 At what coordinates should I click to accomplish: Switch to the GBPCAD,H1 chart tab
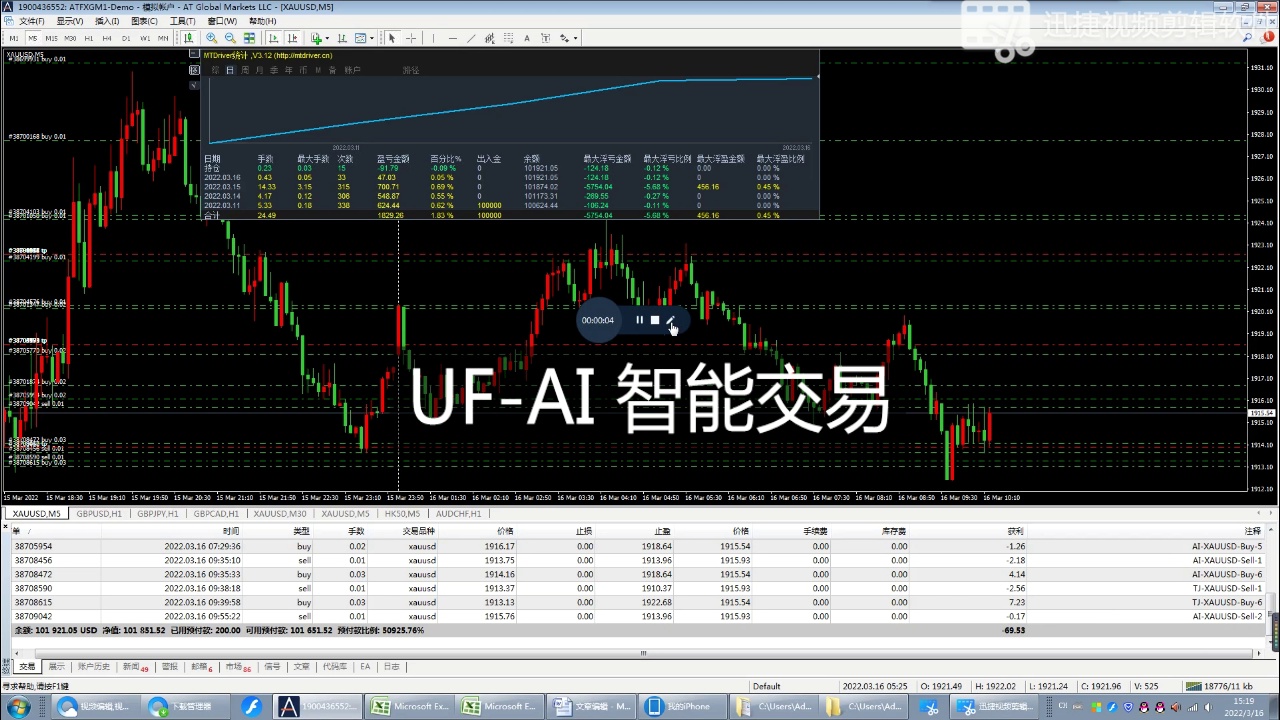pyautogui.click(x=217, y=514)
